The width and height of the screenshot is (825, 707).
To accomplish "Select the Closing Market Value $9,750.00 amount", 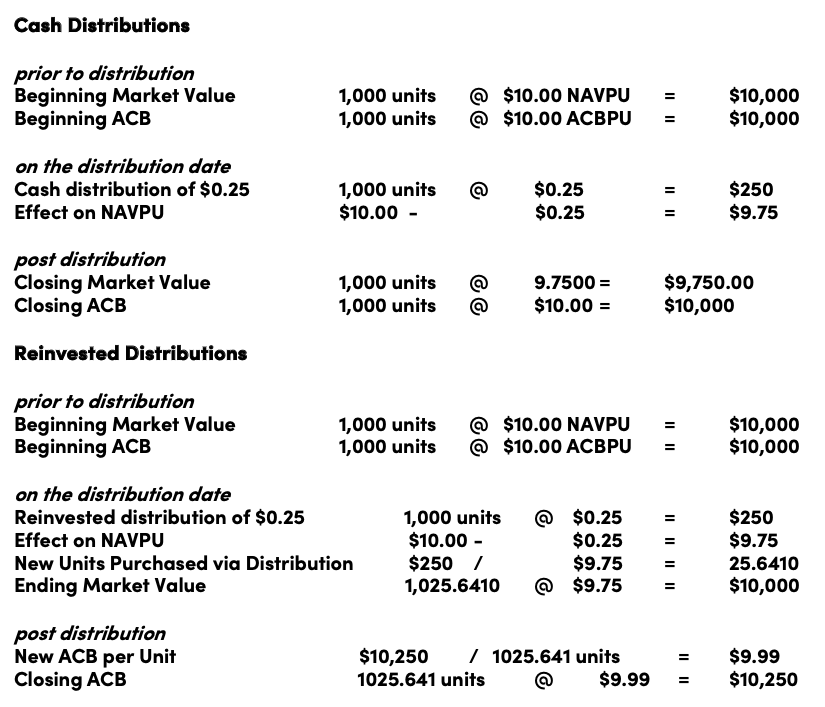I will click(x=708, y=282).
